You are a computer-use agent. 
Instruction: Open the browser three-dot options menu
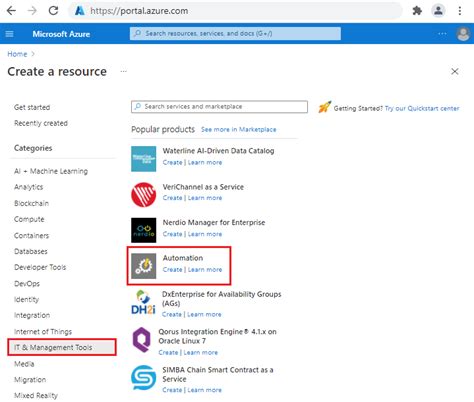(460, 11)
